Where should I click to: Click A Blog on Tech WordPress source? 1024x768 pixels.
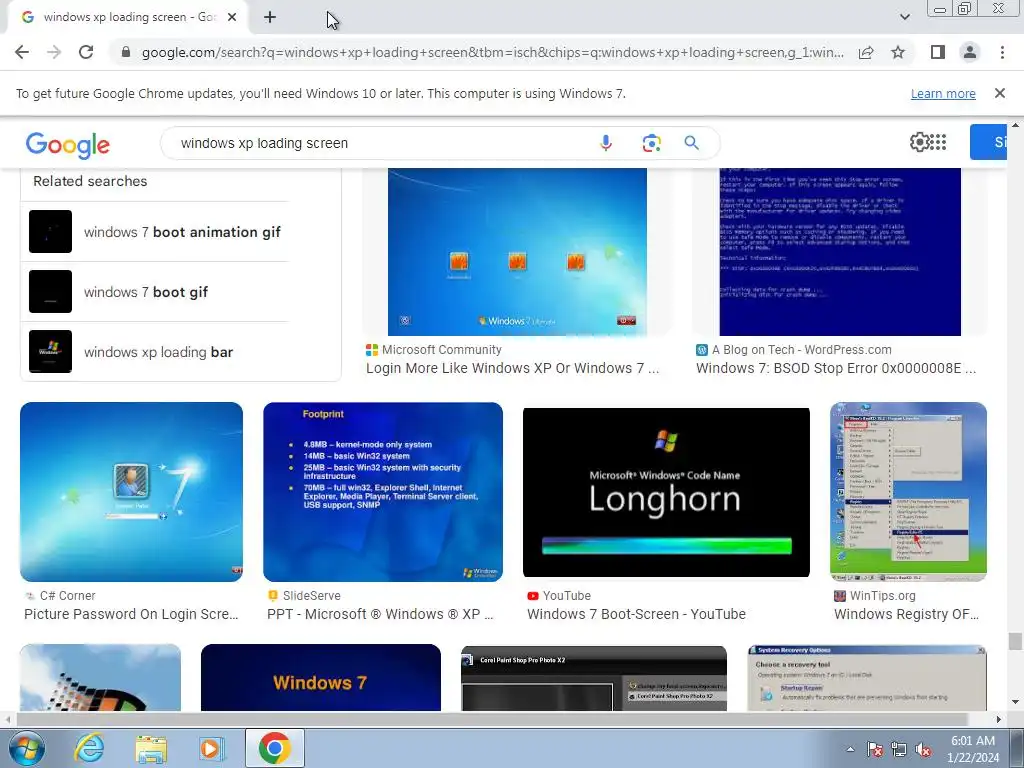click(801, 349)
